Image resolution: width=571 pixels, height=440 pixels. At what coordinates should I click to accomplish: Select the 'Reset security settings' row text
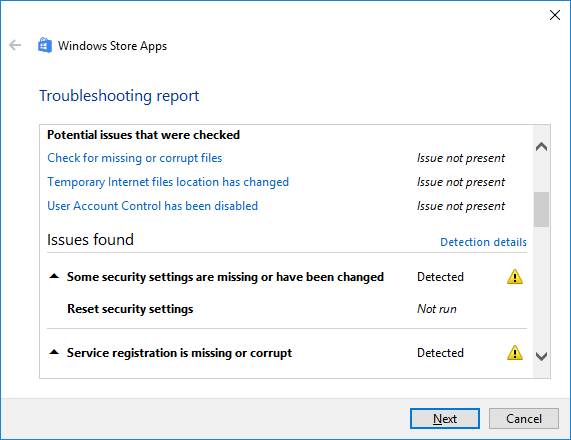click(130, 309)
